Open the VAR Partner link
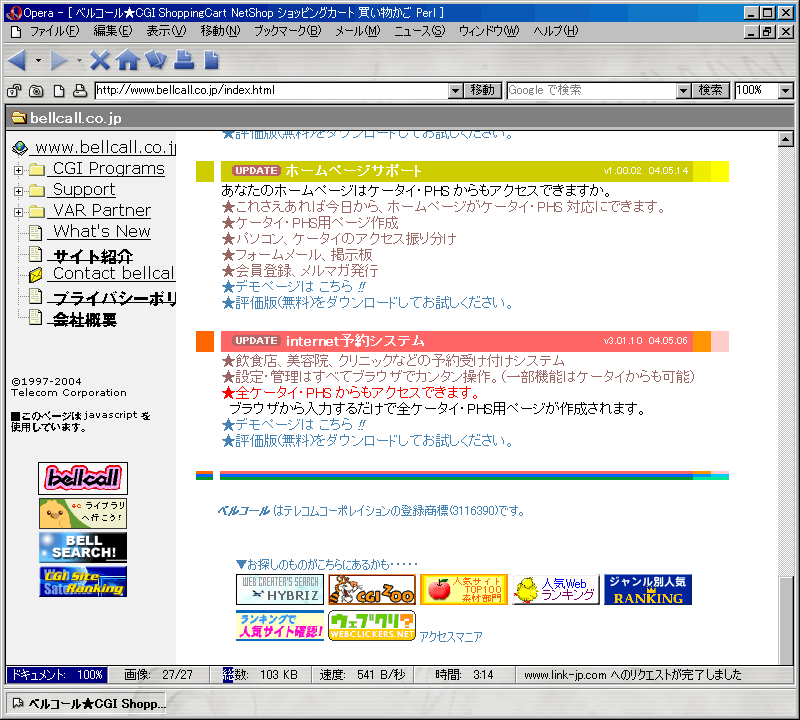The width and height of the screenshot is (800, 720). (102, 210)
